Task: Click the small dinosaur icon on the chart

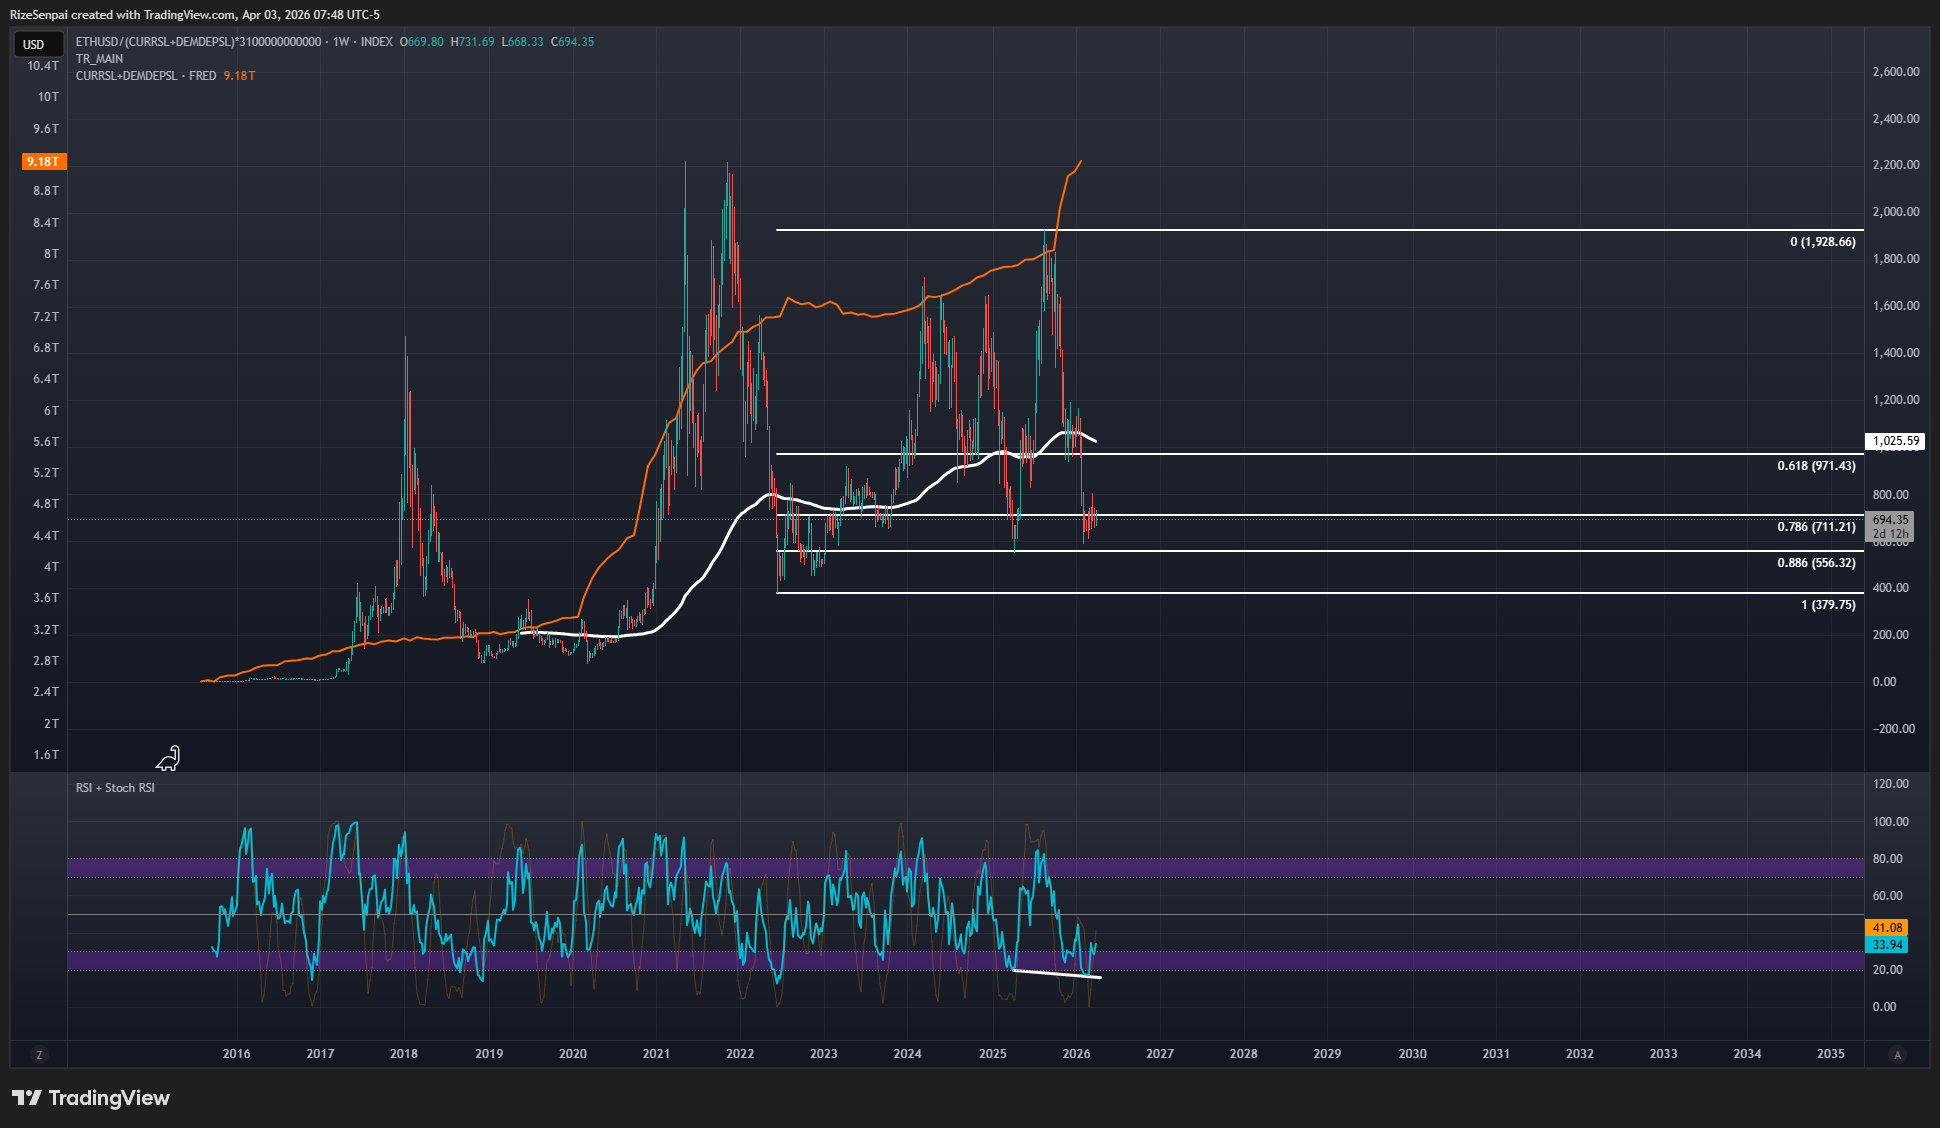Action: click(x=168, y=759)
